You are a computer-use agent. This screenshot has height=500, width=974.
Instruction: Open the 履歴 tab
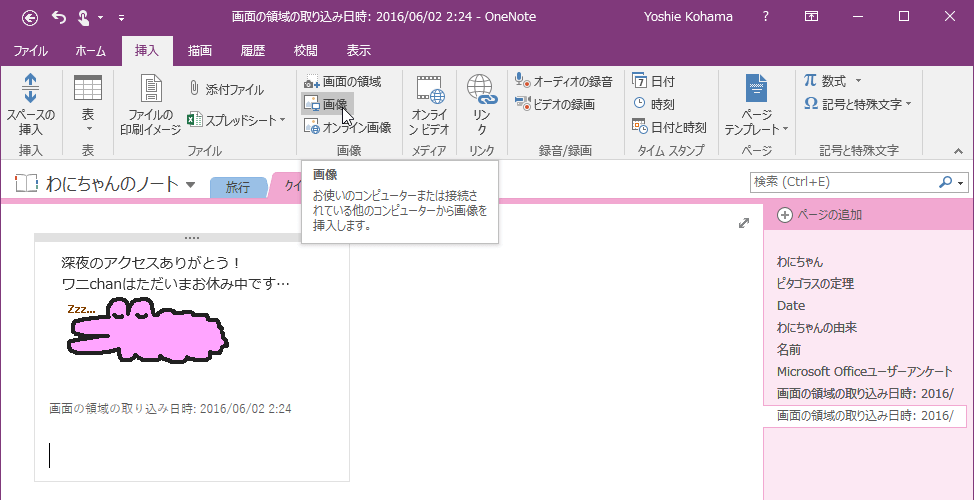click(252, 51)
